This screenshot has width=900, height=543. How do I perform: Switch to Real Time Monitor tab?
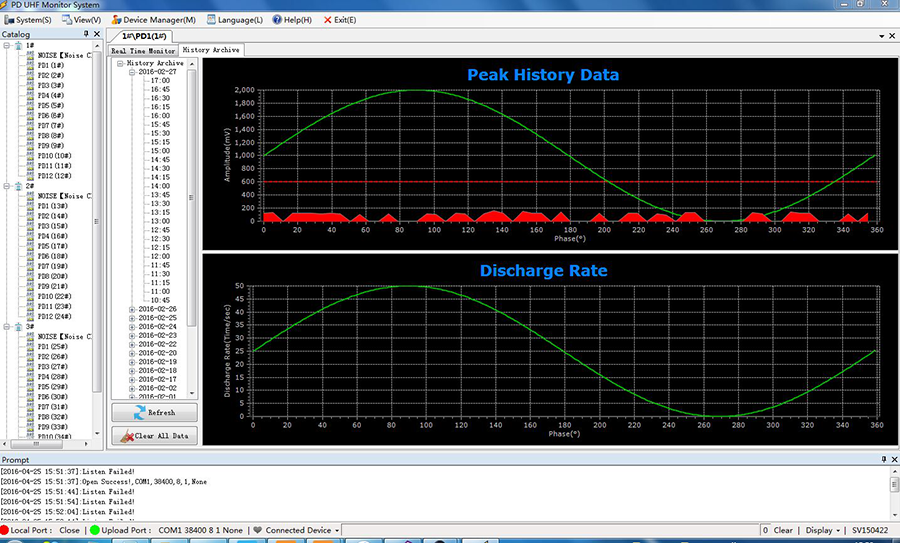143,50
